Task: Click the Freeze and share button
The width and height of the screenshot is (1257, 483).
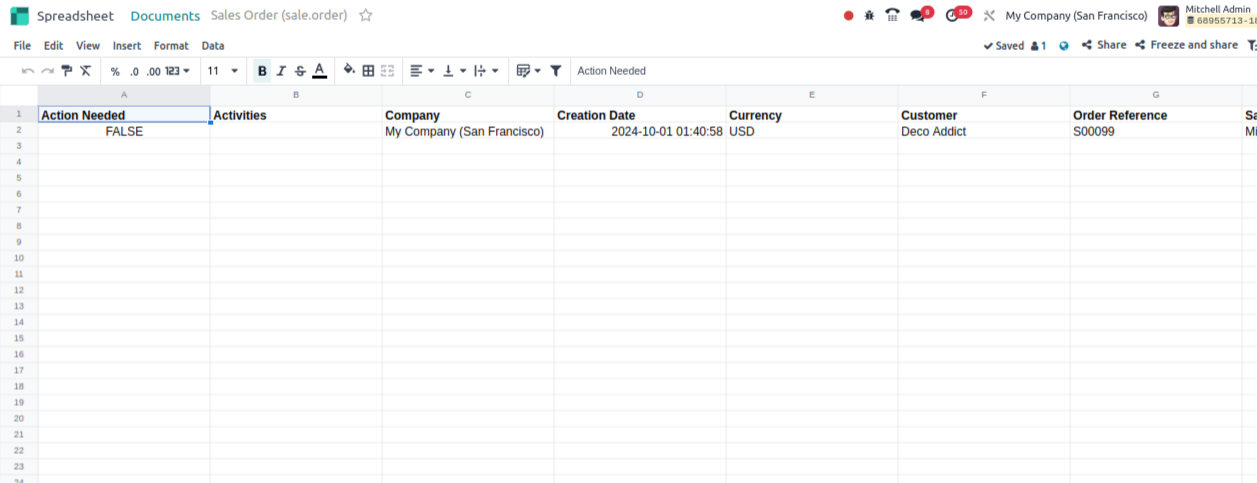Action: (x=1186, y=45)
